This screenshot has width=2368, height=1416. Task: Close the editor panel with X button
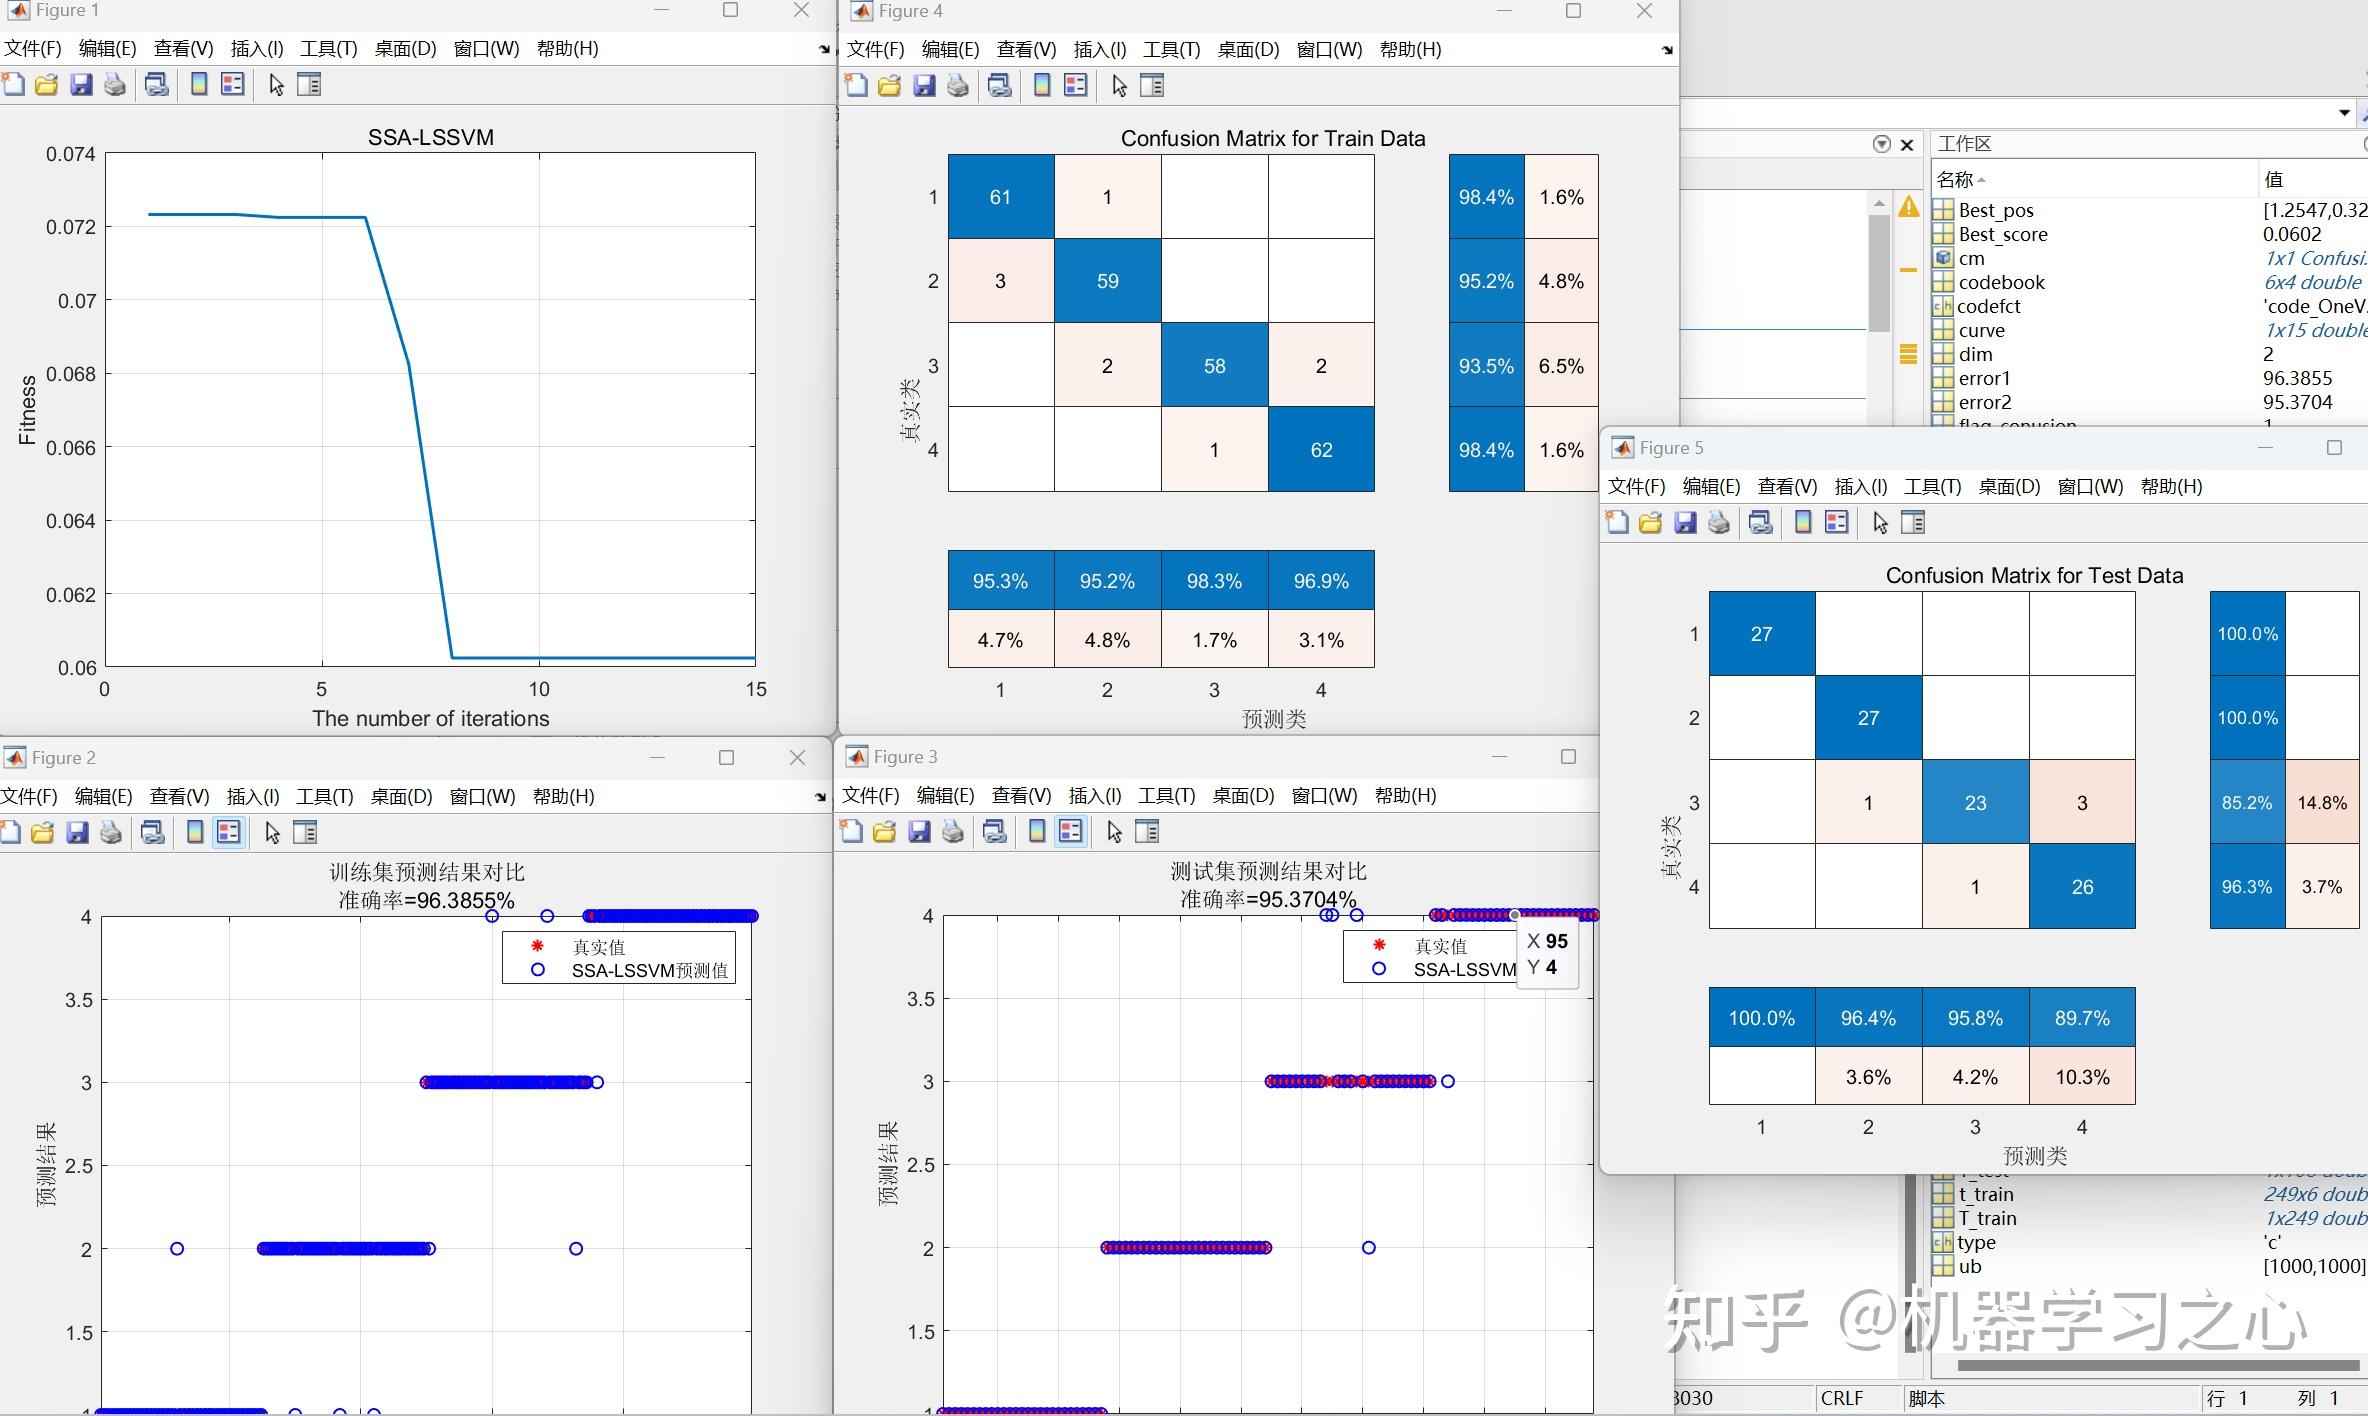click(1907, 144)
